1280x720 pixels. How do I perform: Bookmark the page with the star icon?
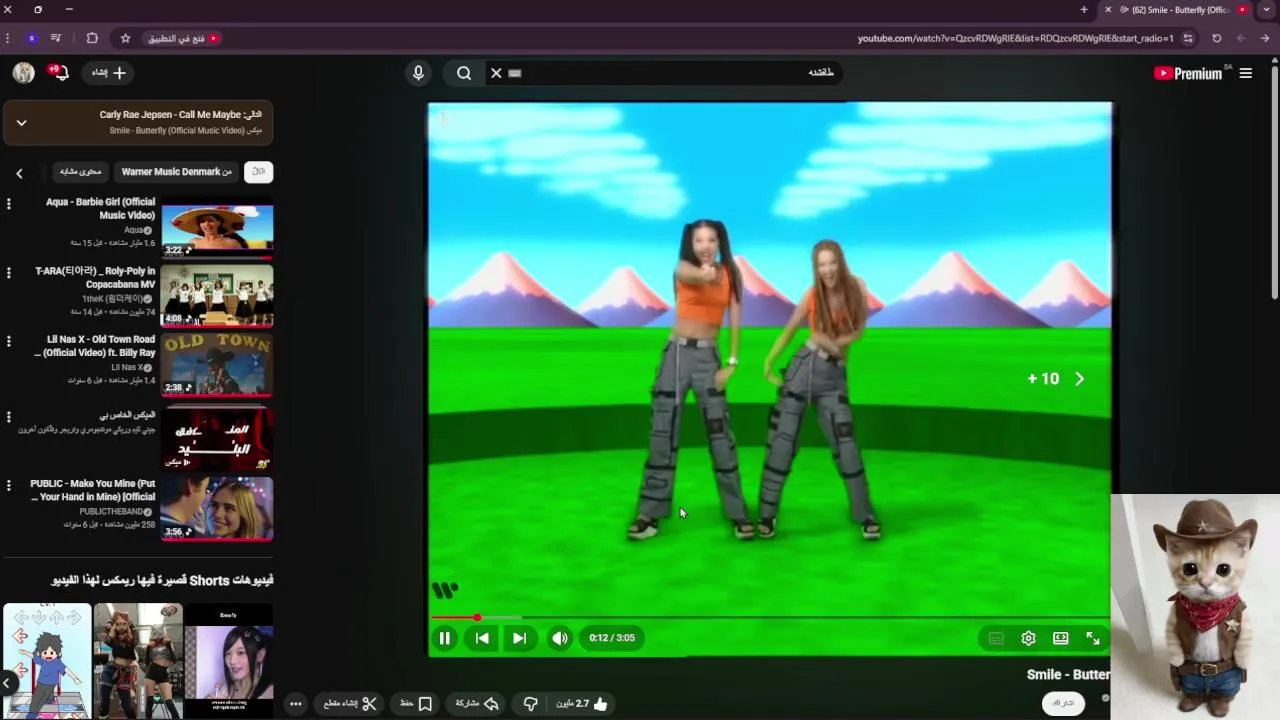click(x=125, y=38)
